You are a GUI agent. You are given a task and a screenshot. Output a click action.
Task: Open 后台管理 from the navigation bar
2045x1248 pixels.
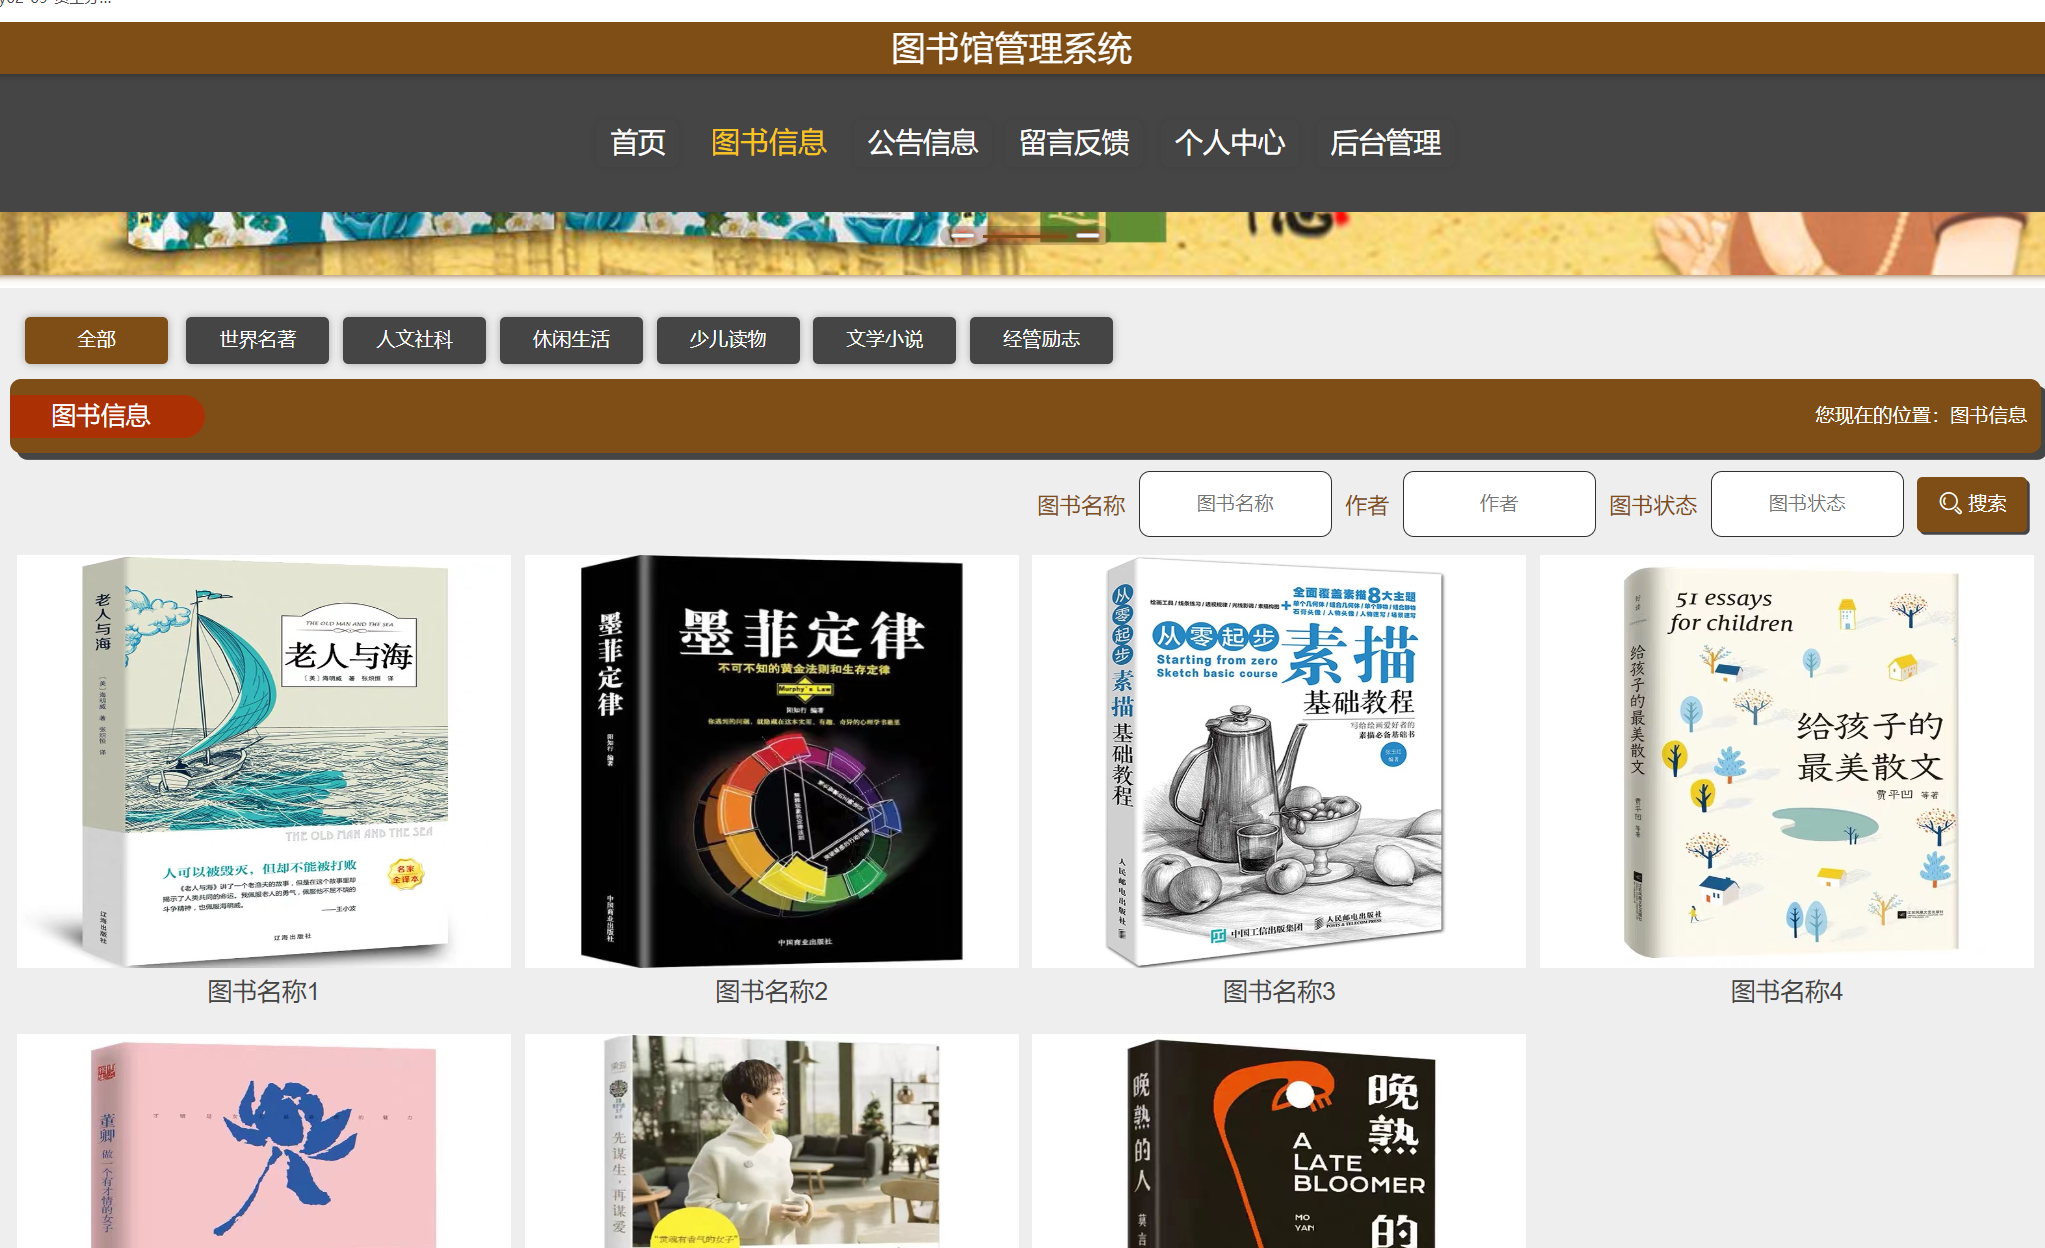click(x=1384, y=144)
